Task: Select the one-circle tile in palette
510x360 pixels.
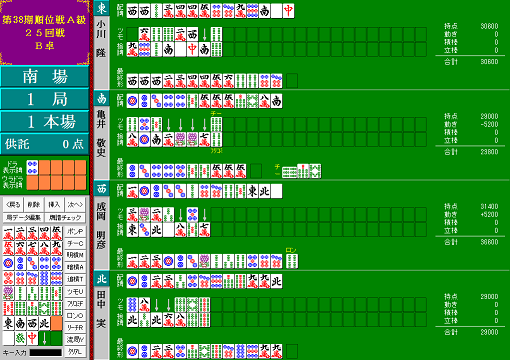Action: coord(8,264)
